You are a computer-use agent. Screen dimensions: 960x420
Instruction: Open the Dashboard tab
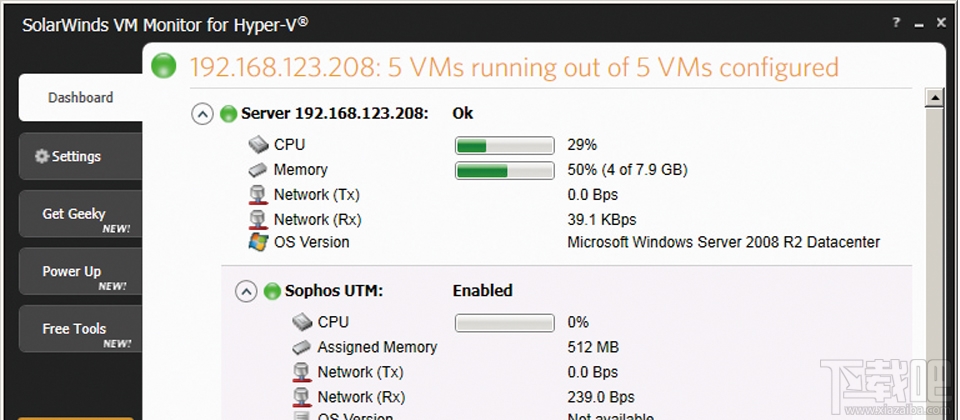point(81,98)
